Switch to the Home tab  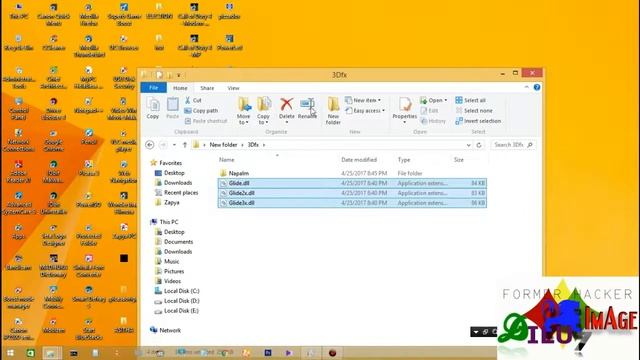click(180, 88)
